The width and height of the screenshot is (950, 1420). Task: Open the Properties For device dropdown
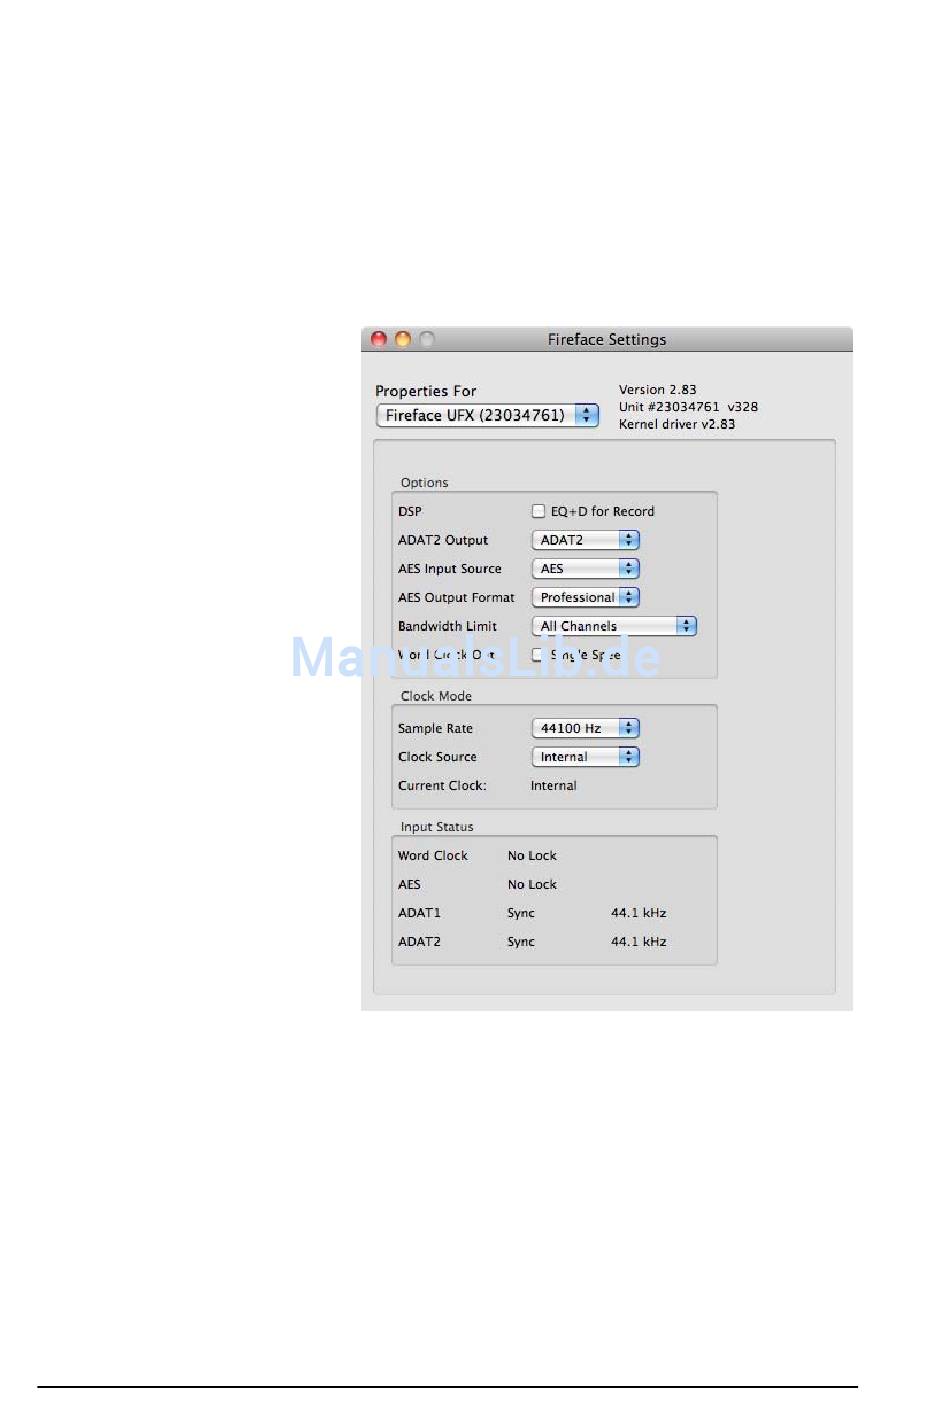(487, 415)
